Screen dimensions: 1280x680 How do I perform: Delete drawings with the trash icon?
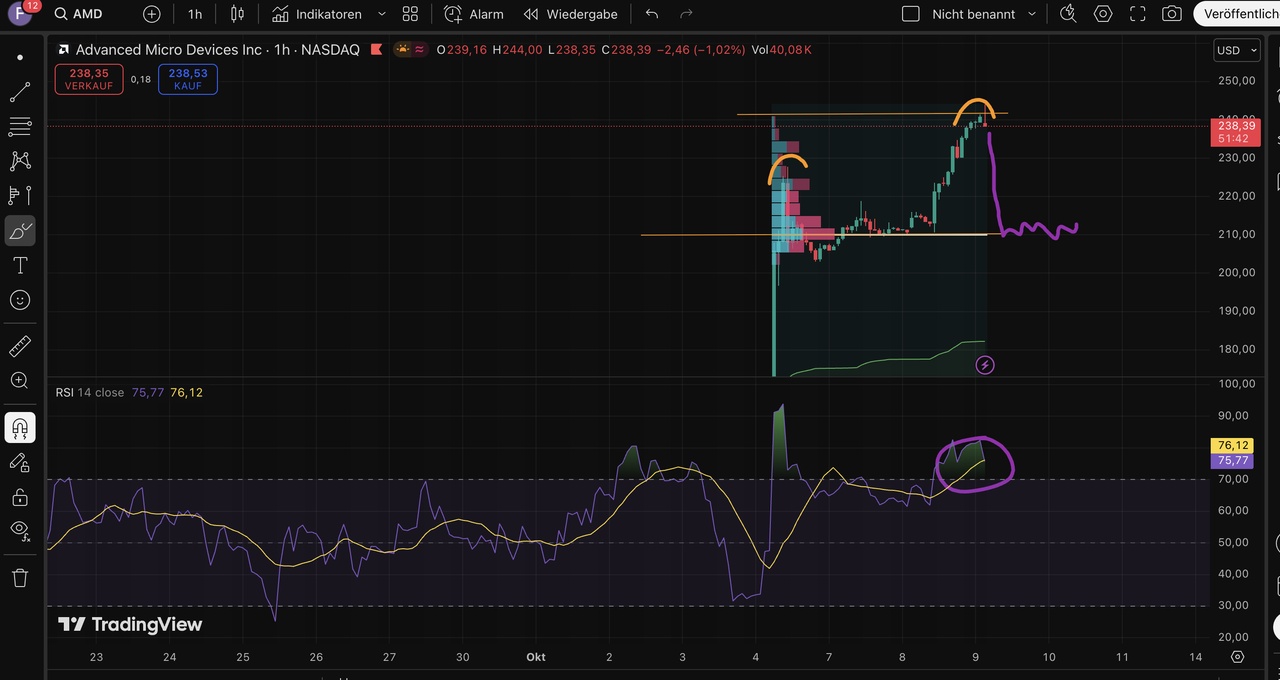(x=20, y=578)
